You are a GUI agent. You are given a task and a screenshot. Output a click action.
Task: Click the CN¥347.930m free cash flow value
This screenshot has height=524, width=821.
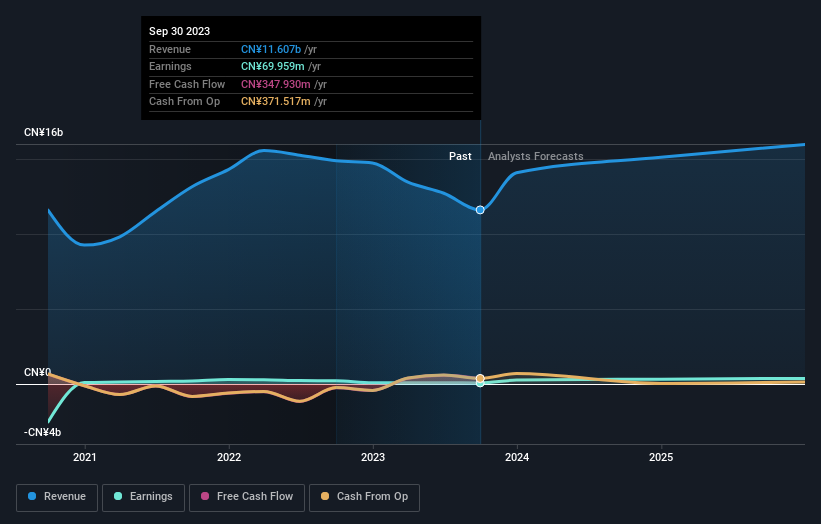point(275,84)
